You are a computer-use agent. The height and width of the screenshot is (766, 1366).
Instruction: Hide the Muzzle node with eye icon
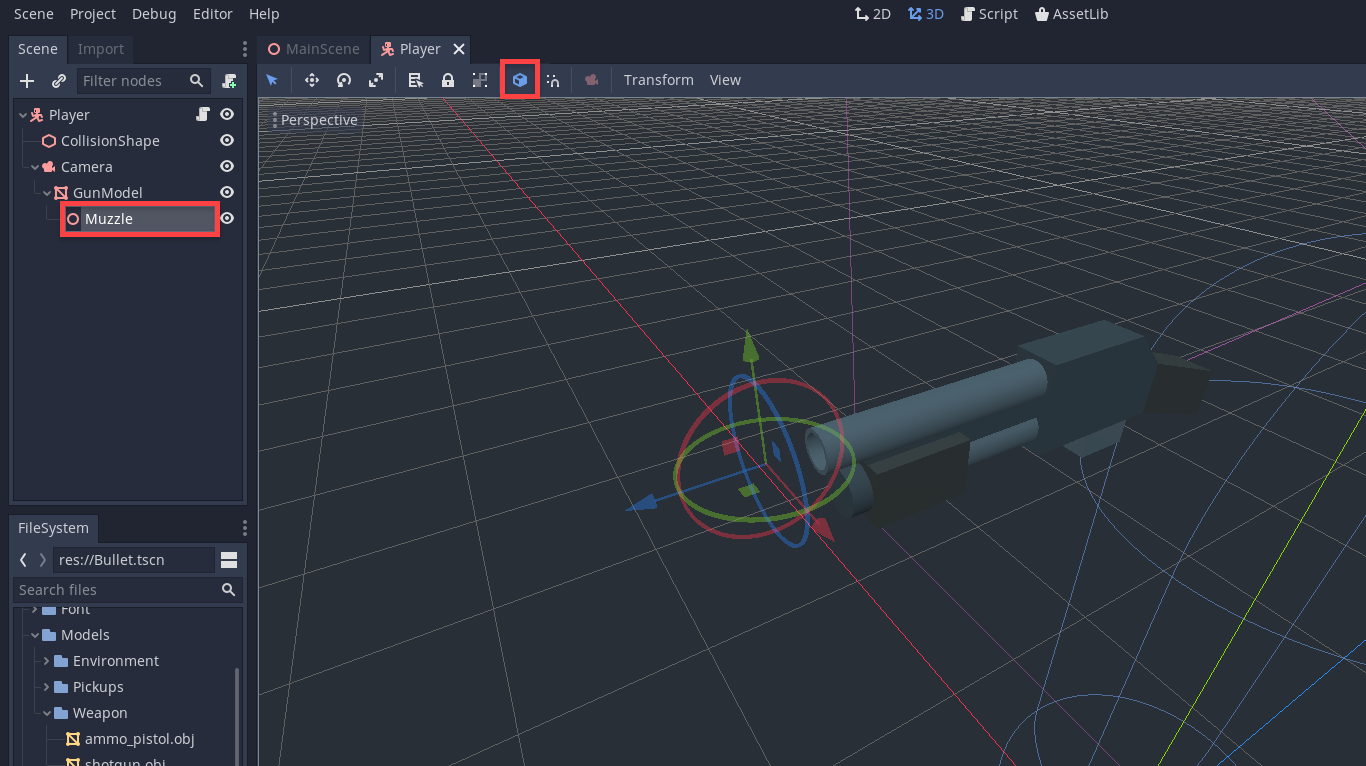(227, 219)
